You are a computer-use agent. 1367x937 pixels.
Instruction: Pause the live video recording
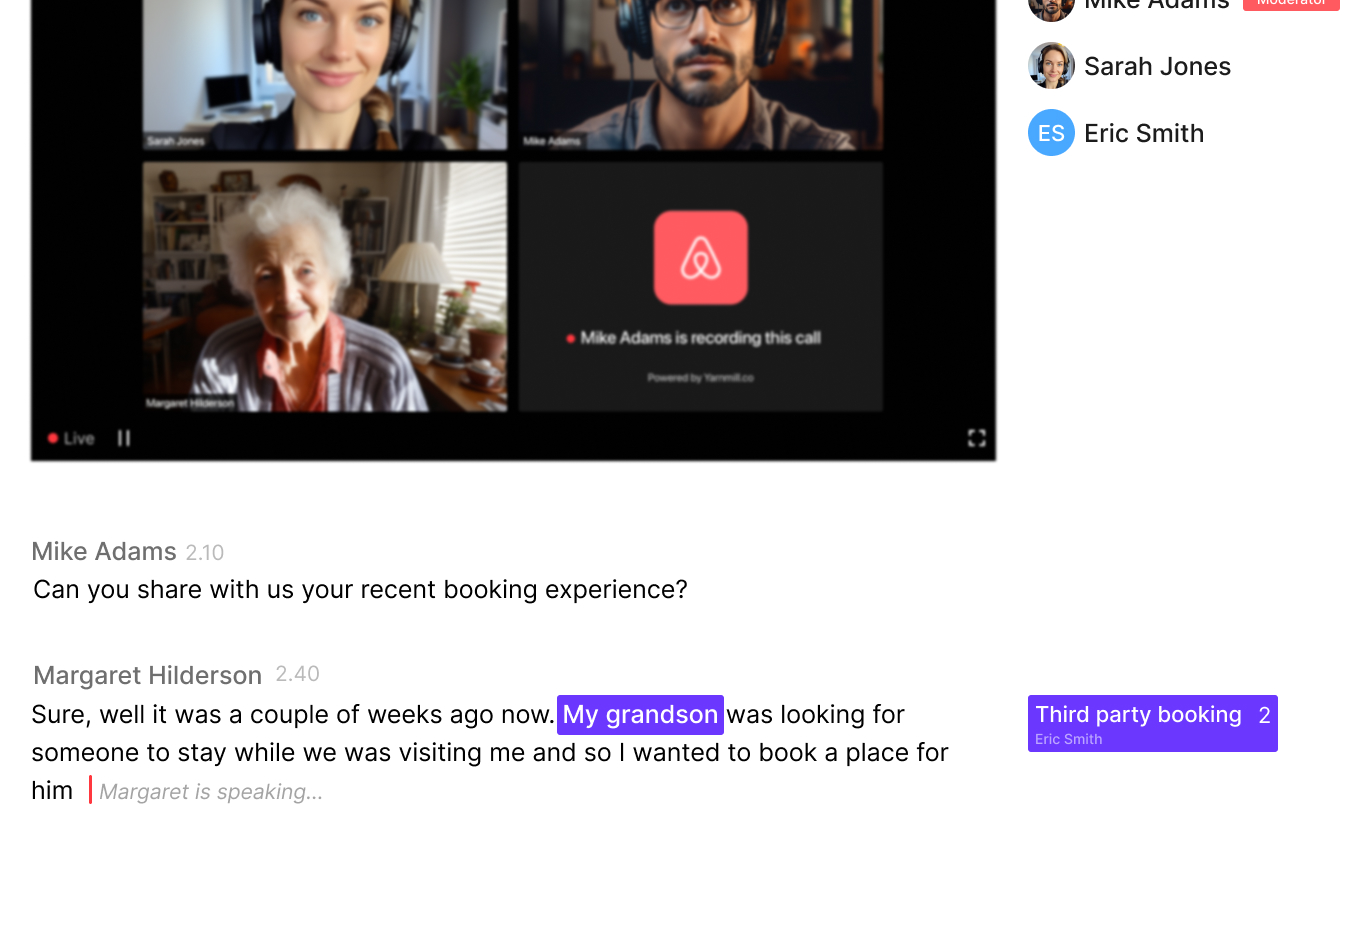pyautogui.click(x=124, y=438)
